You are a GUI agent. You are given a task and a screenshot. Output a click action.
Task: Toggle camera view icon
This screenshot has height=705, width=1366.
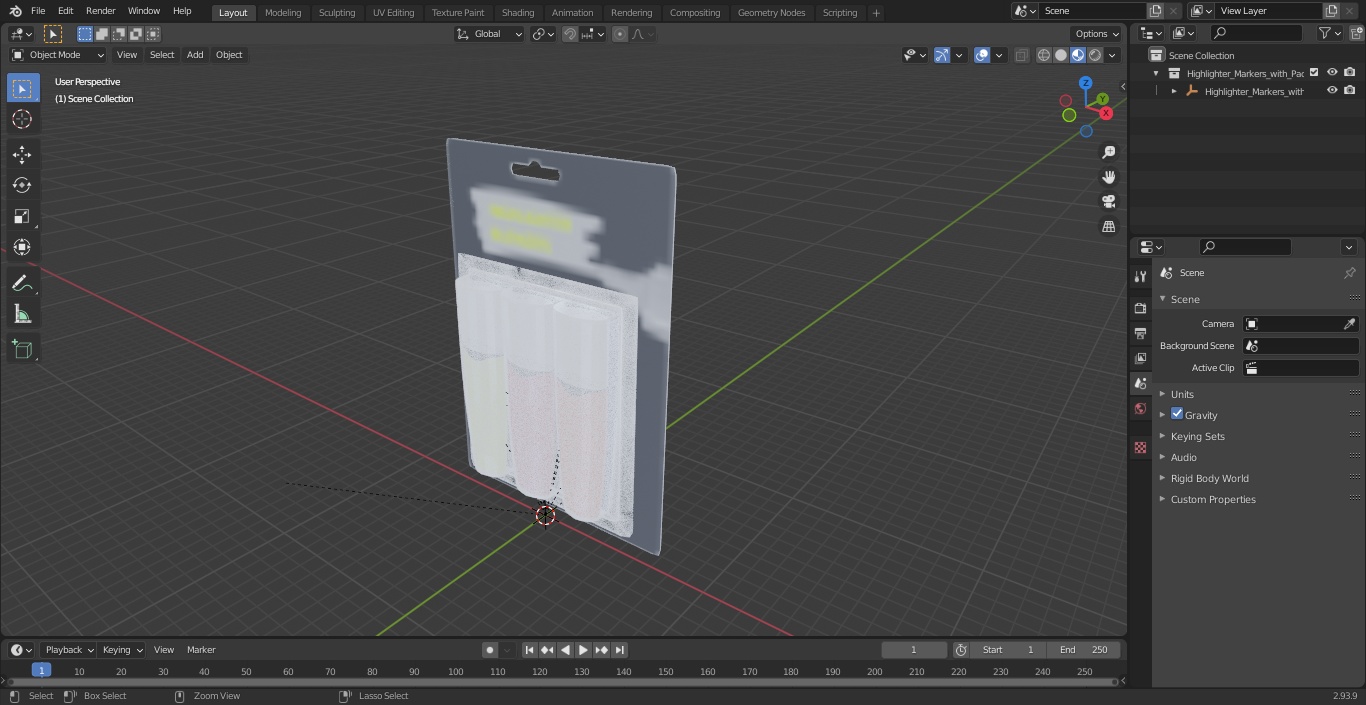(1108, 202)
